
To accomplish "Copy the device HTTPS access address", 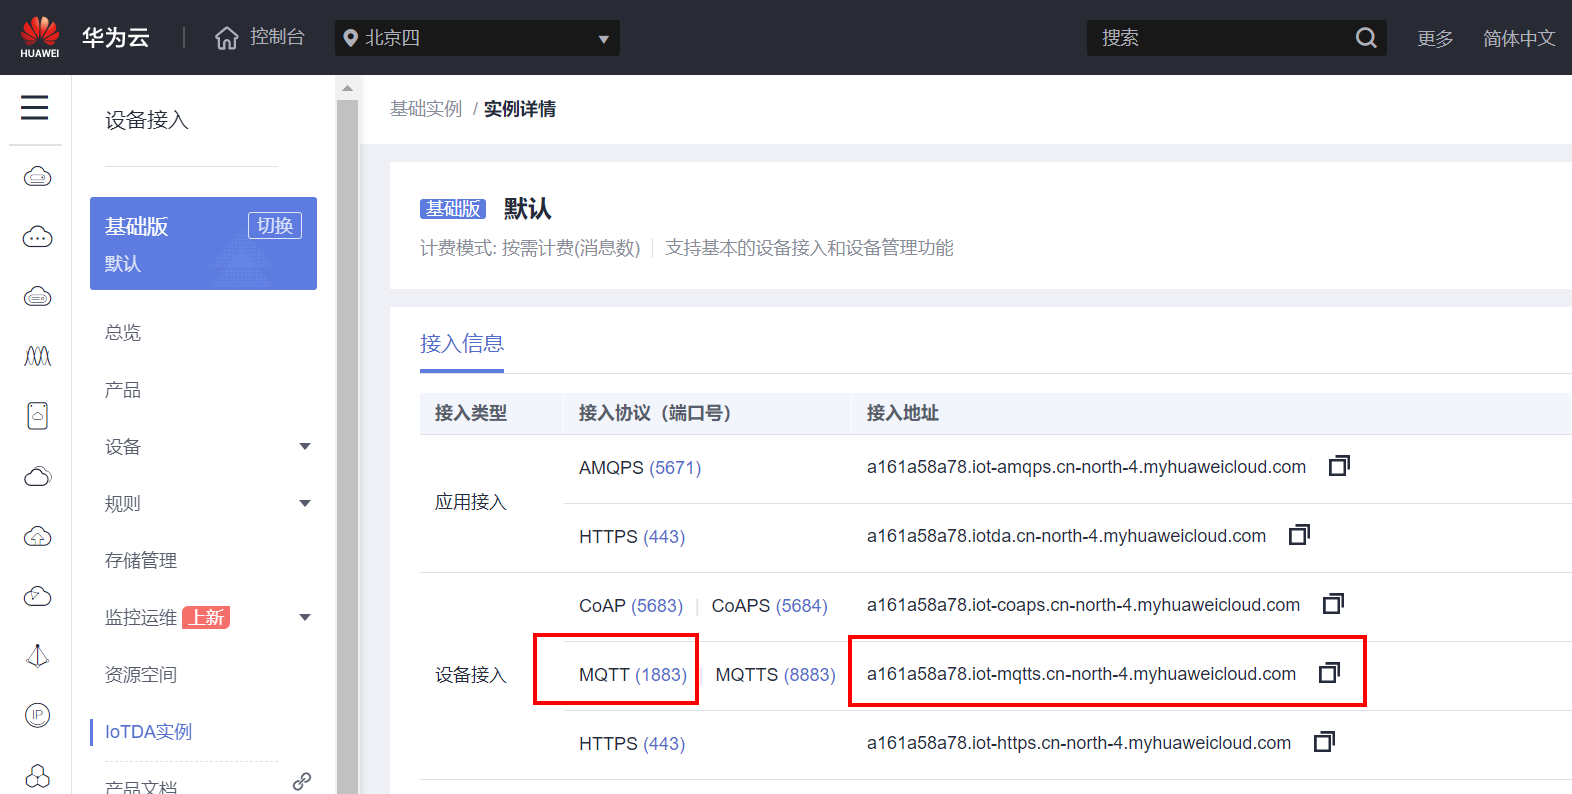I will [1324, 742].
